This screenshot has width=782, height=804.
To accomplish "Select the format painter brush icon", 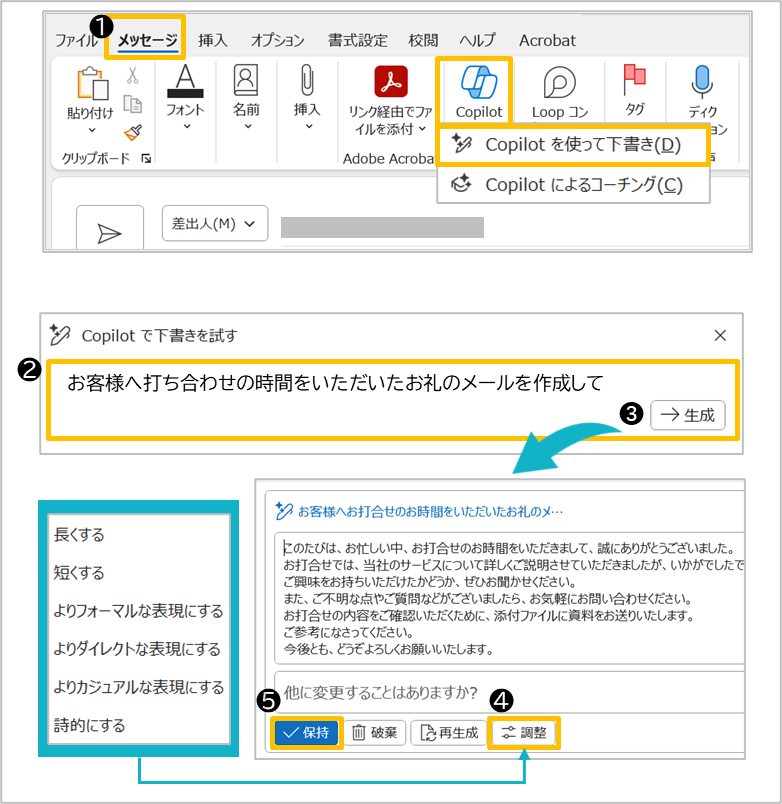I will [x=133, y=133].
